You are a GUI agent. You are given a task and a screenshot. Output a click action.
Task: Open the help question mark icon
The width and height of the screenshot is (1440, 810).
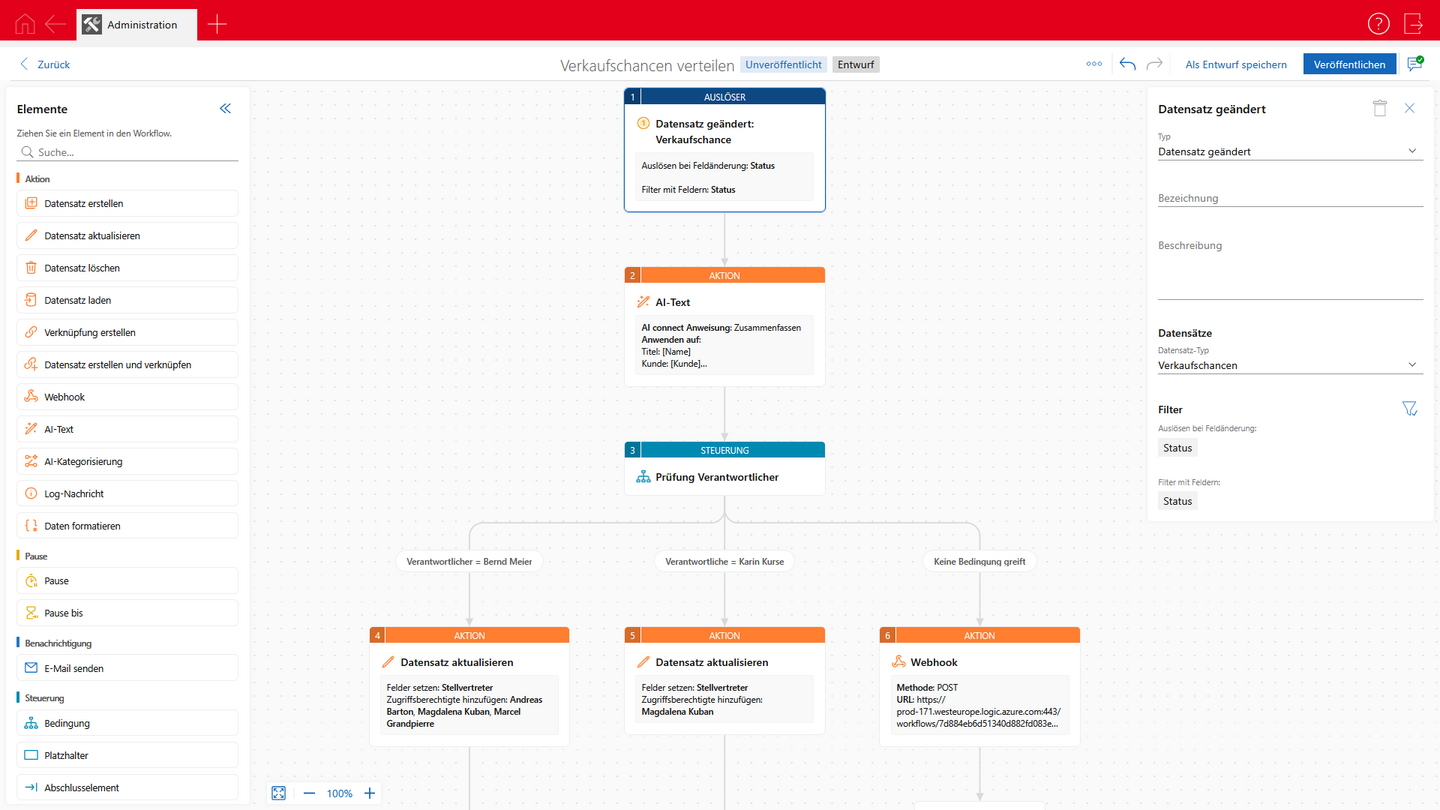[x=1378, y=24]
